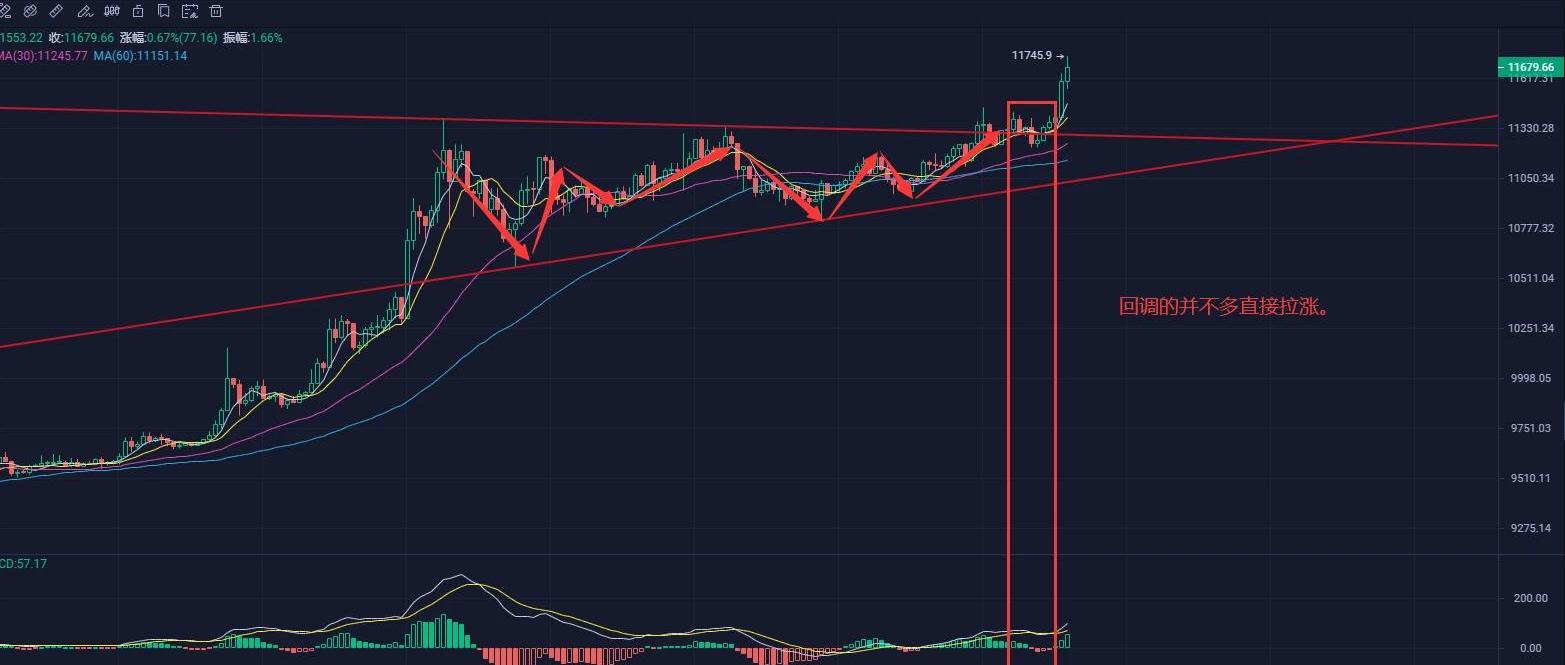Click the MA(60) indicator label
This screenshot has width=1565, height=665.
click(140, 56)
